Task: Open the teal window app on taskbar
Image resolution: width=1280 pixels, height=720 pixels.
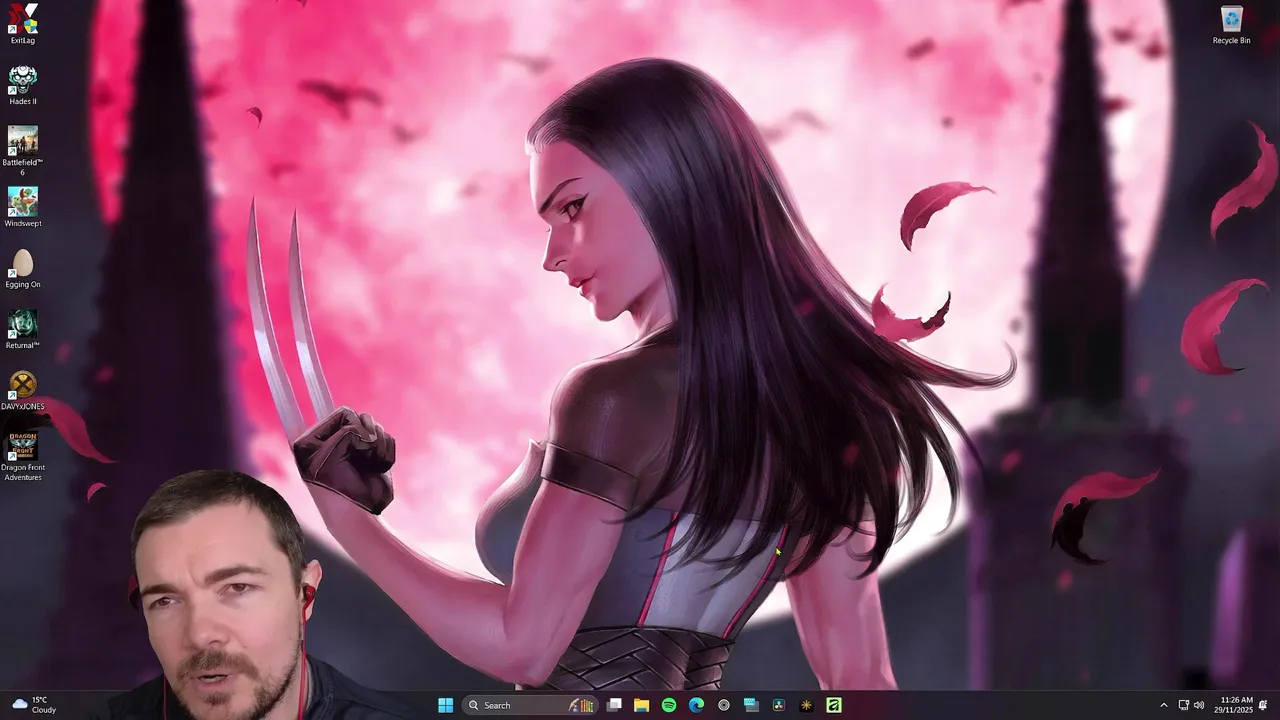Action: tap(751, 705)
